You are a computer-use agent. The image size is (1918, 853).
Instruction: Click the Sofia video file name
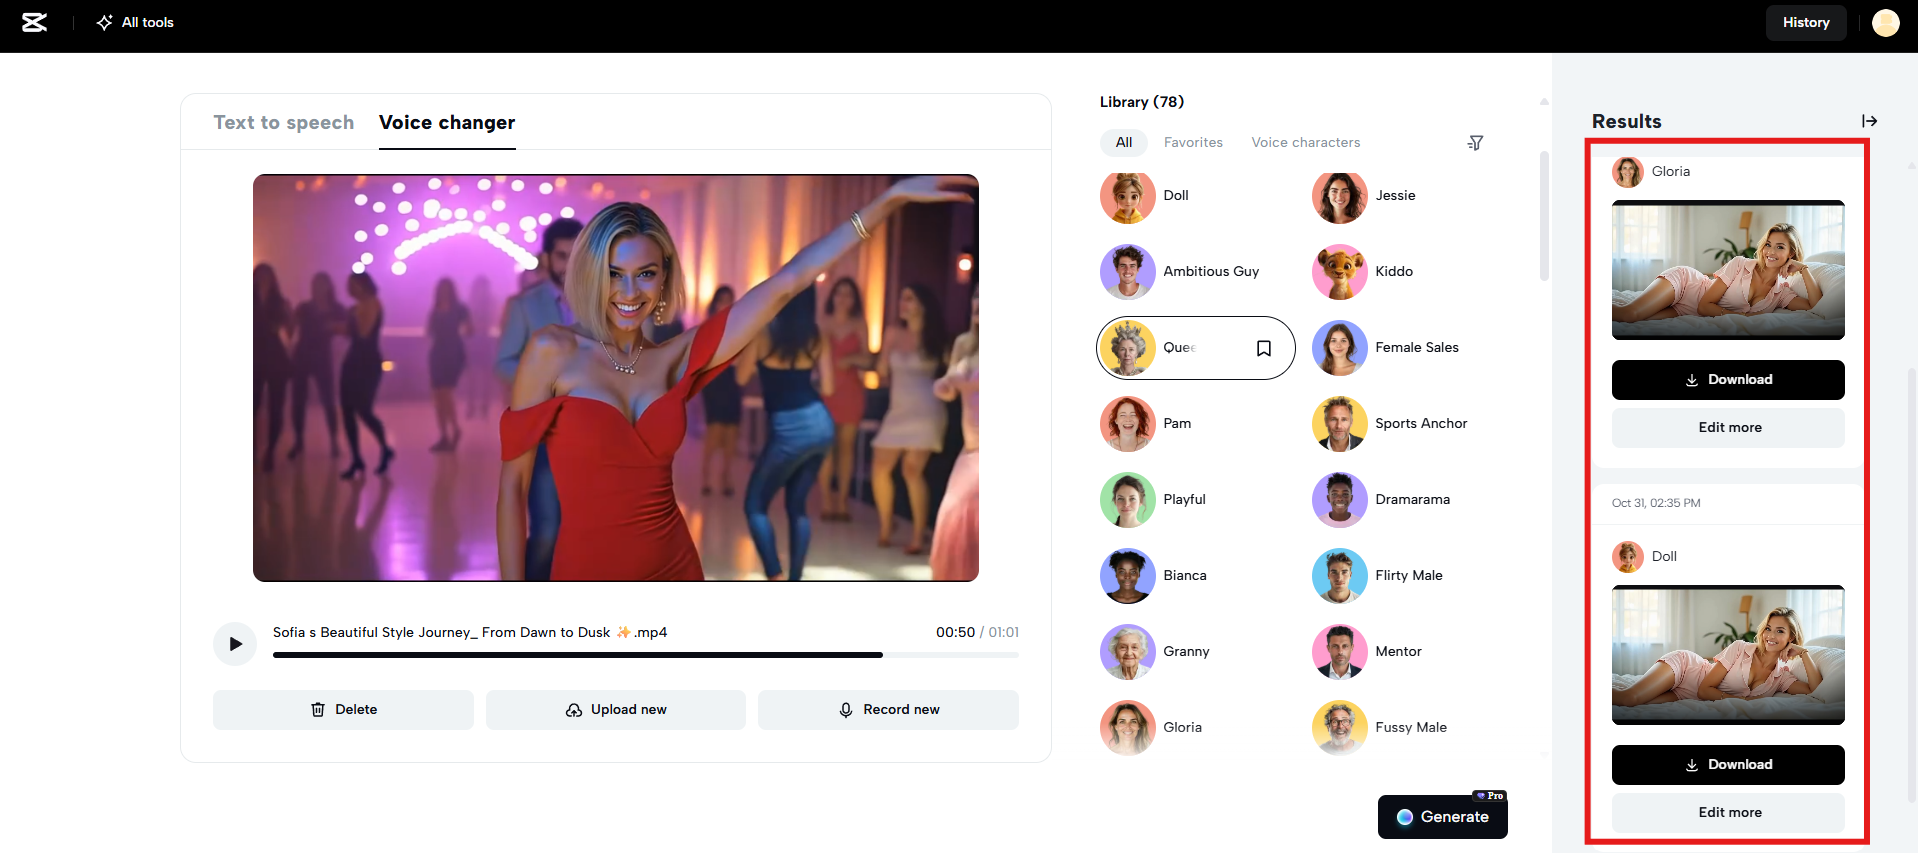(470, 632)
